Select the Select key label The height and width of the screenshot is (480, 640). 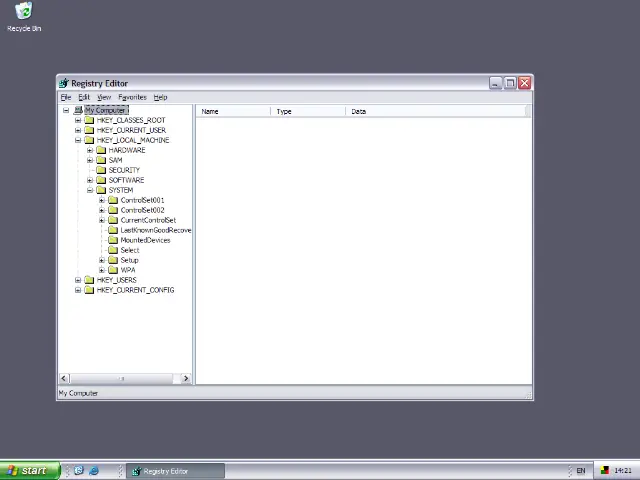click(130, 250)
